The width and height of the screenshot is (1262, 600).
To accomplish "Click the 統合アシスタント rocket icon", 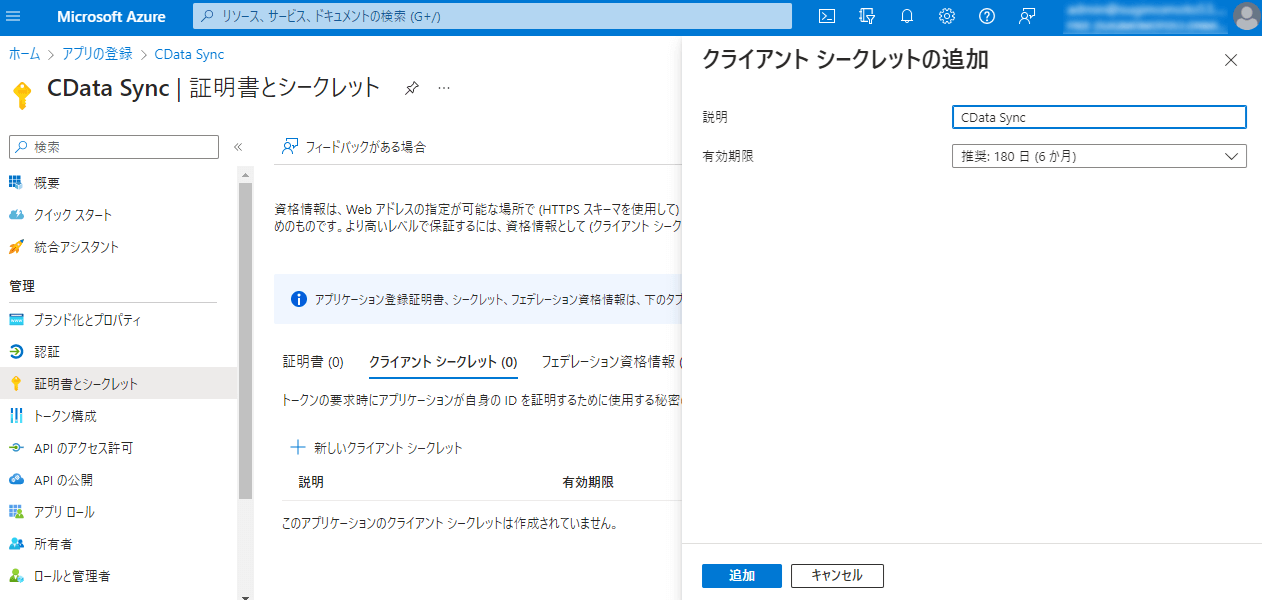I will tap(16, 247).
